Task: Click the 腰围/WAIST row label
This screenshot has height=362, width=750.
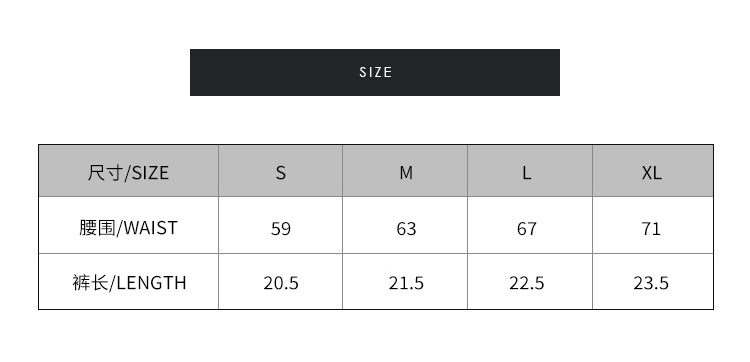Action: tap(128, 228)
